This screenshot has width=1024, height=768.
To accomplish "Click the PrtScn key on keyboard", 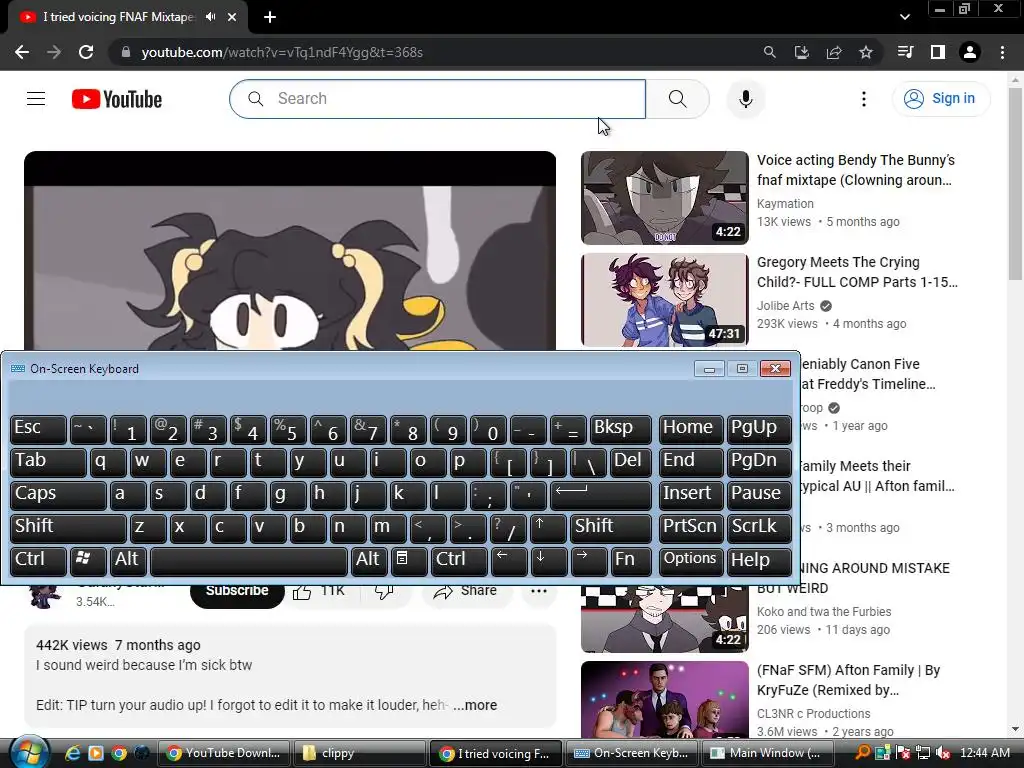I will click(690, 528).
